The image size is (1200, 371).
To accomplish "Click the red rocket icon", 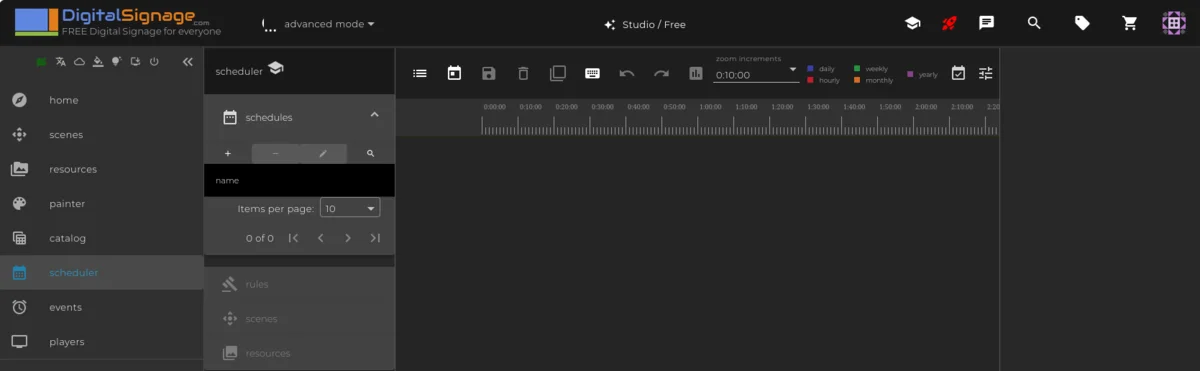I will click(x=950, y=23).
